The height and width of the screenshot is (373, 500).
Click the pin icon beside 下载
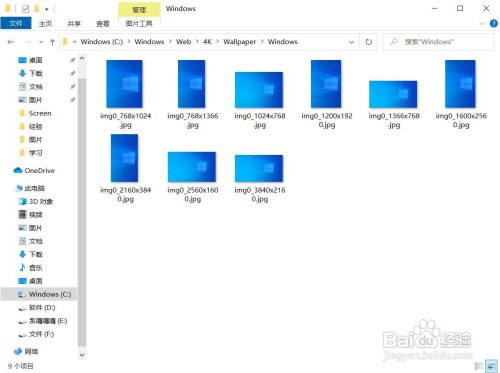[72, 74]
